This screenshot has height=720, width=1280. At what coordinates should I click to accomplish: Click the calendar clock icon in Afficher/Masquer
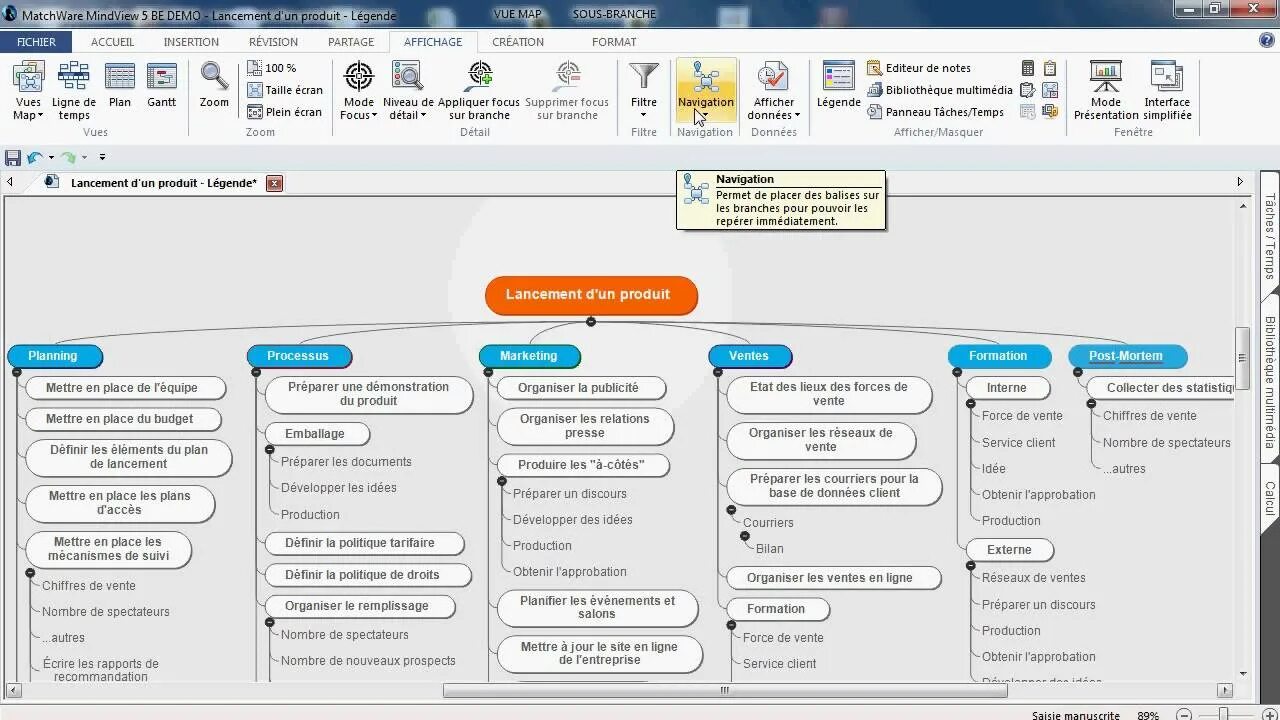1028,112
